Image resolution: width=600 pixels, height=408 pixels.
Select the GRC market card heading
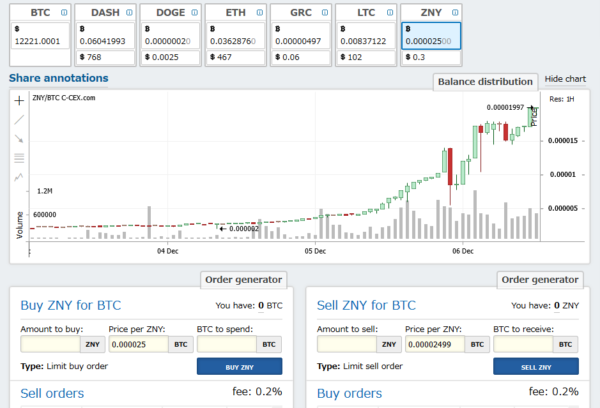click(x=301, y=13)
